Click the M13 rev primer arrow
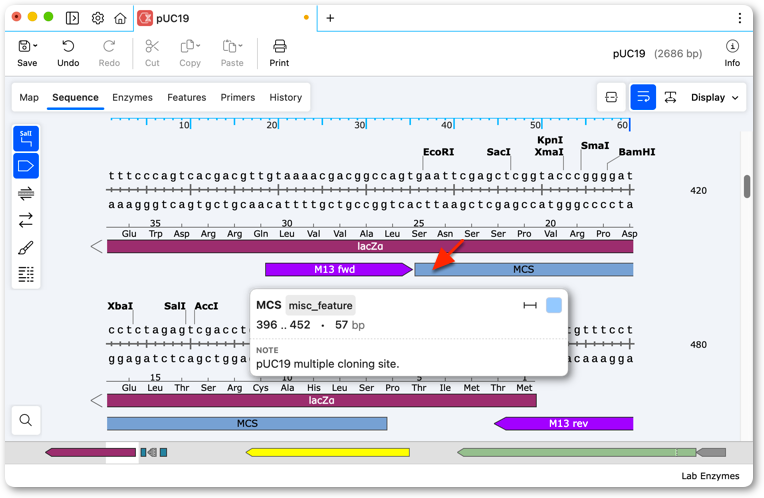 click(x=564, y=423)
